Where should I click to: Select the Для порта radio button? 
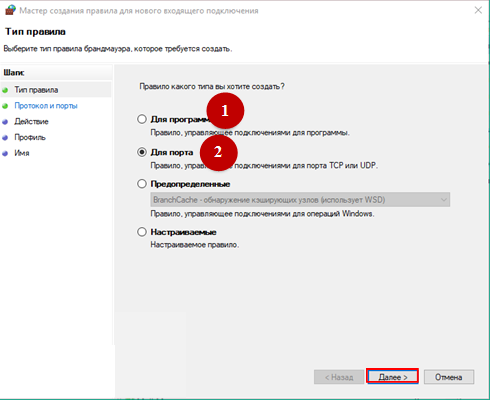coord(142,152)
